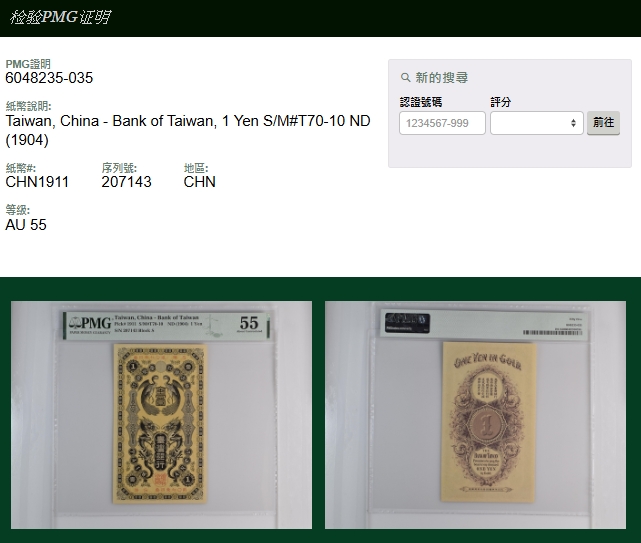The height and width of the screenshot is (543, 641).
Task: Click the ONE YEN IN GOLD text on note
Action: tap(488, 361)
